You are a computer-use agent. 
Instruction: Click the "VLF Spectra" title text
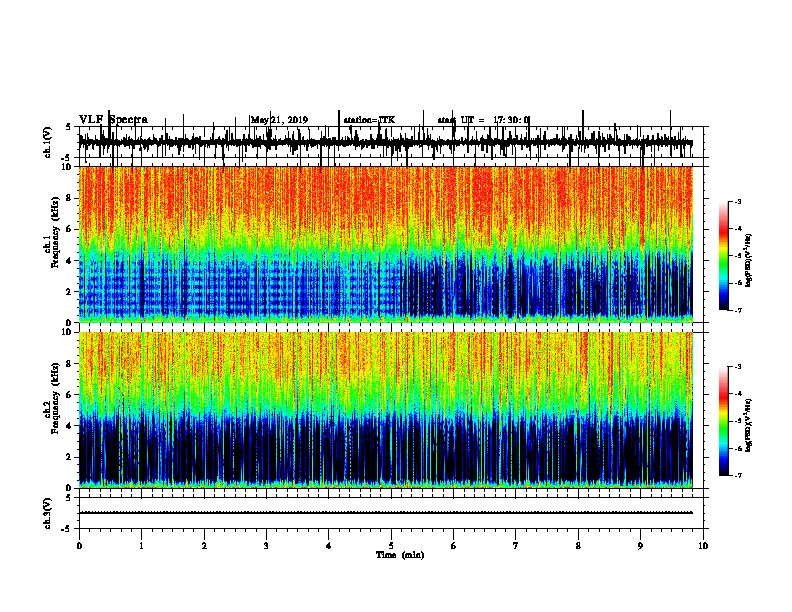point(113,120)
